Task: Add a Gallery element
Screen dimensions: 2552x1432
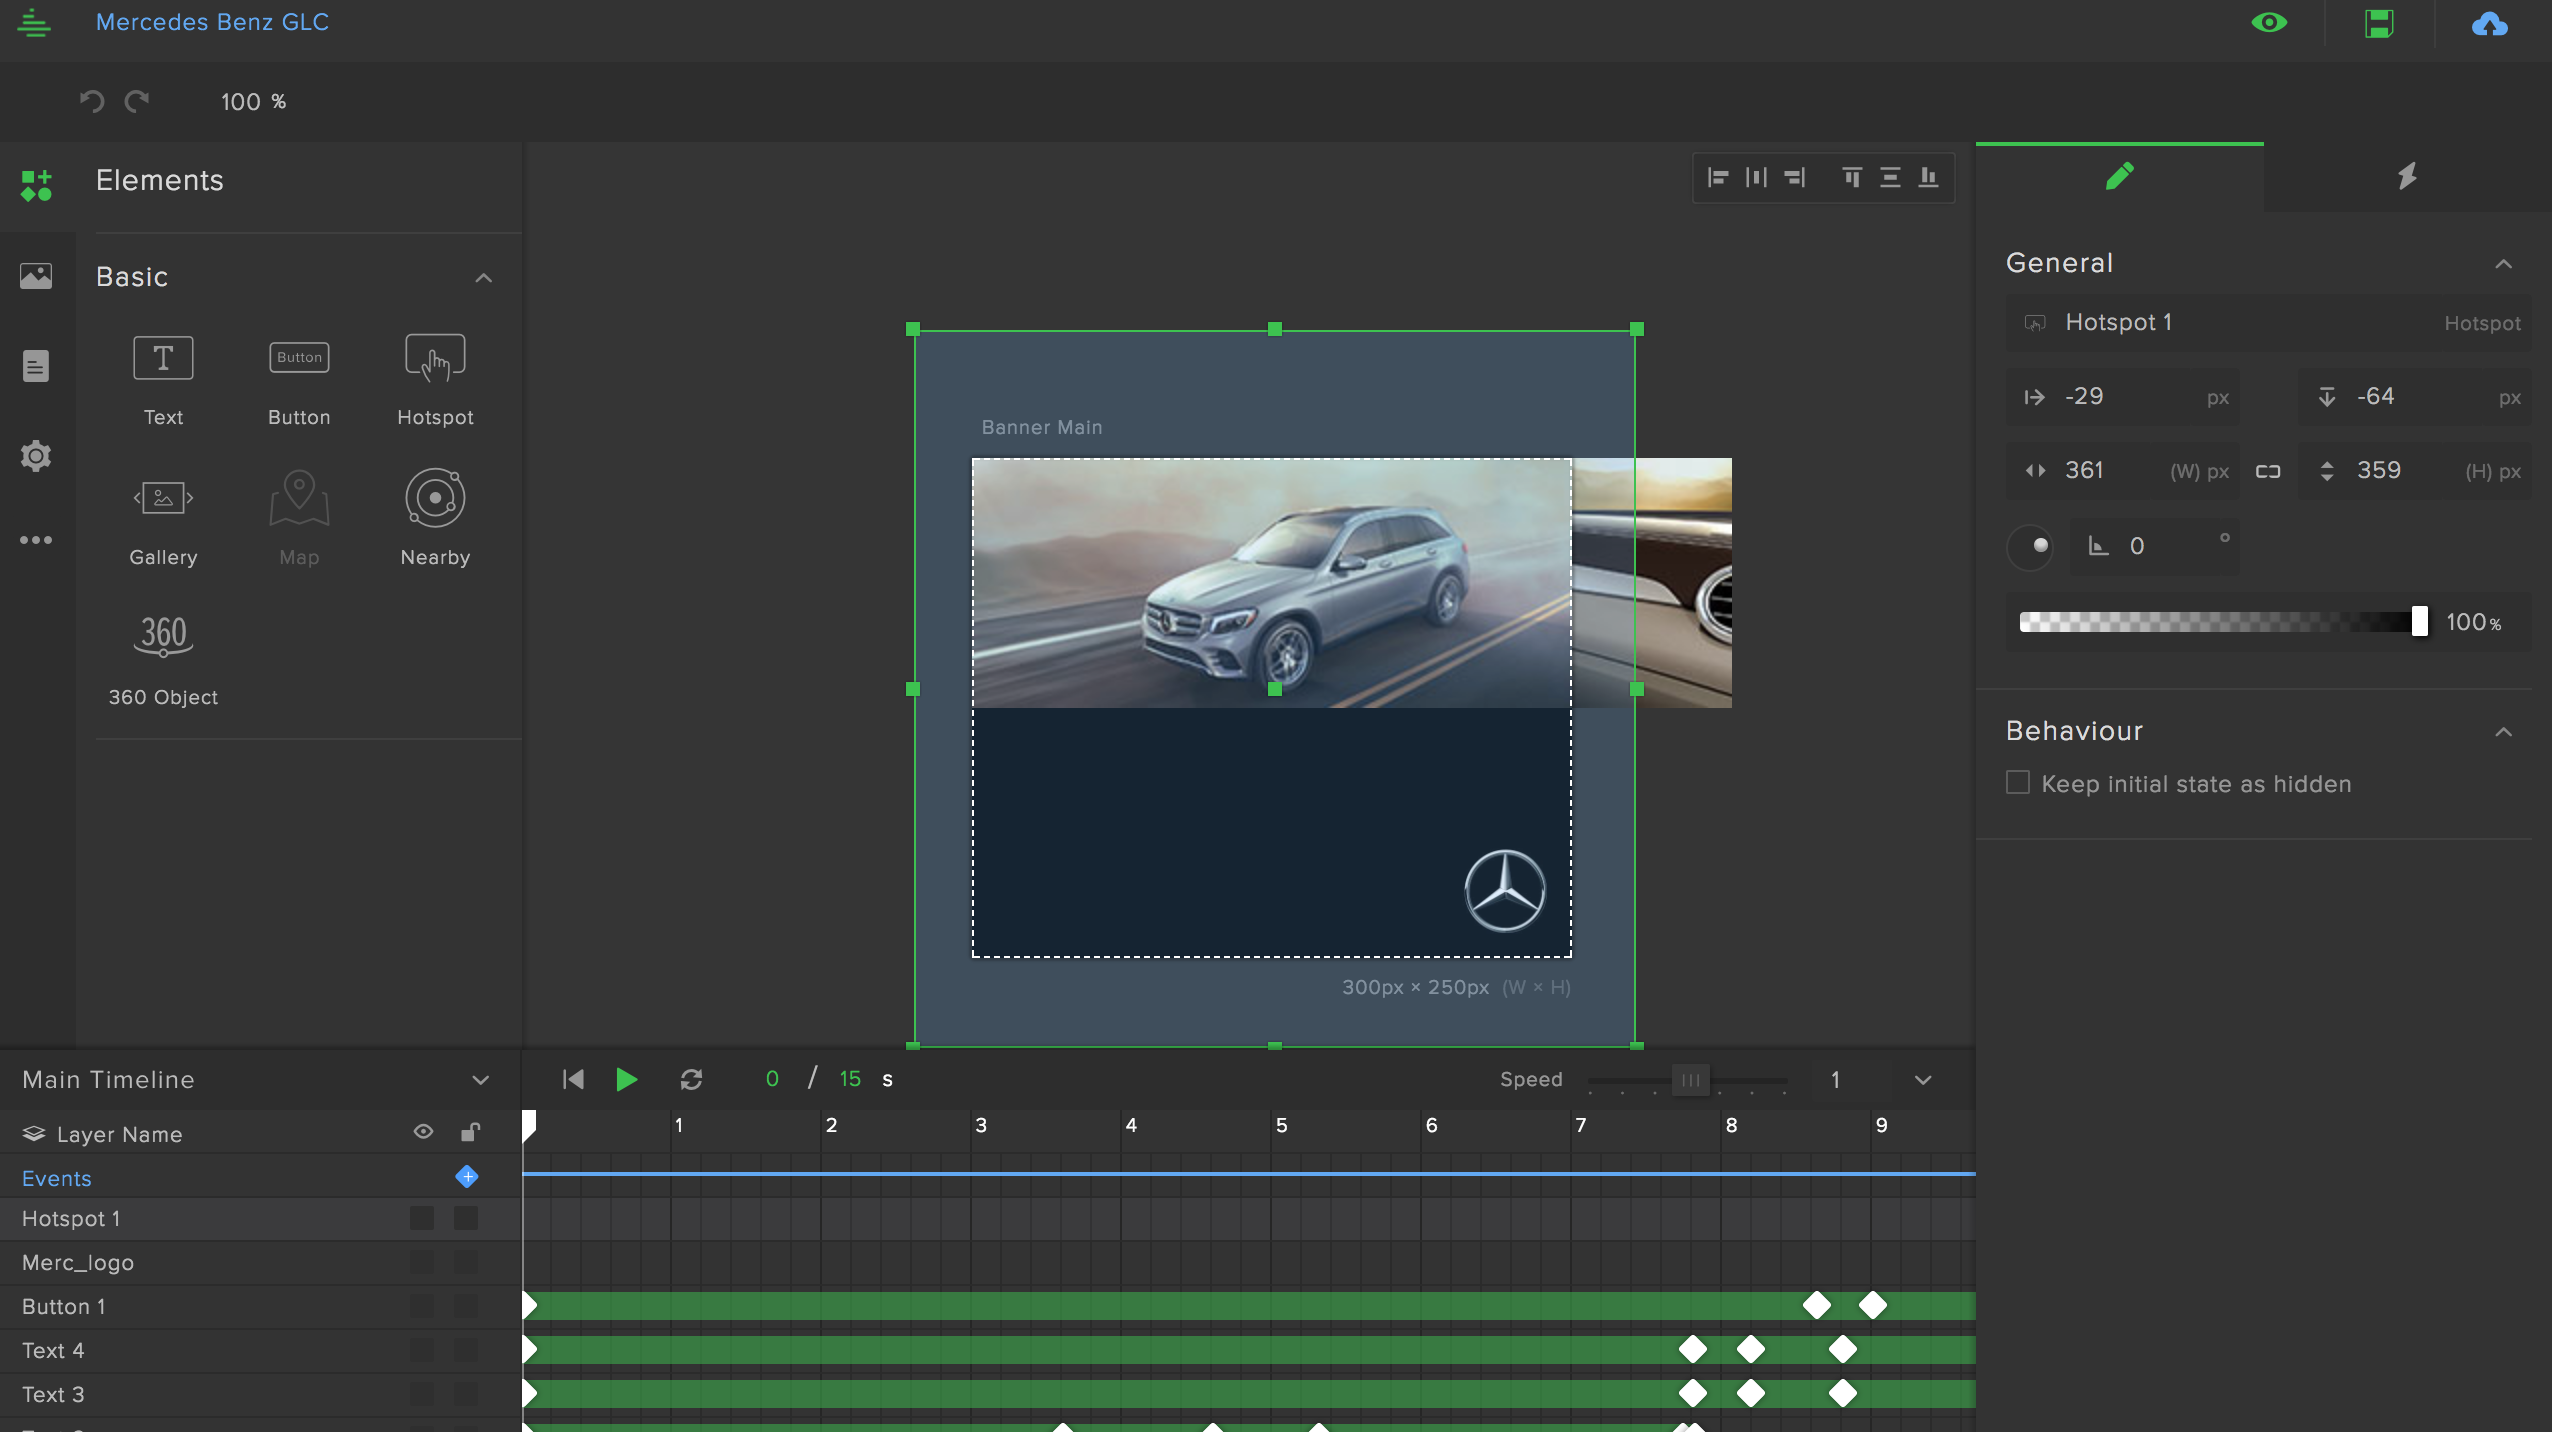Action: click(x=163, y=498)
